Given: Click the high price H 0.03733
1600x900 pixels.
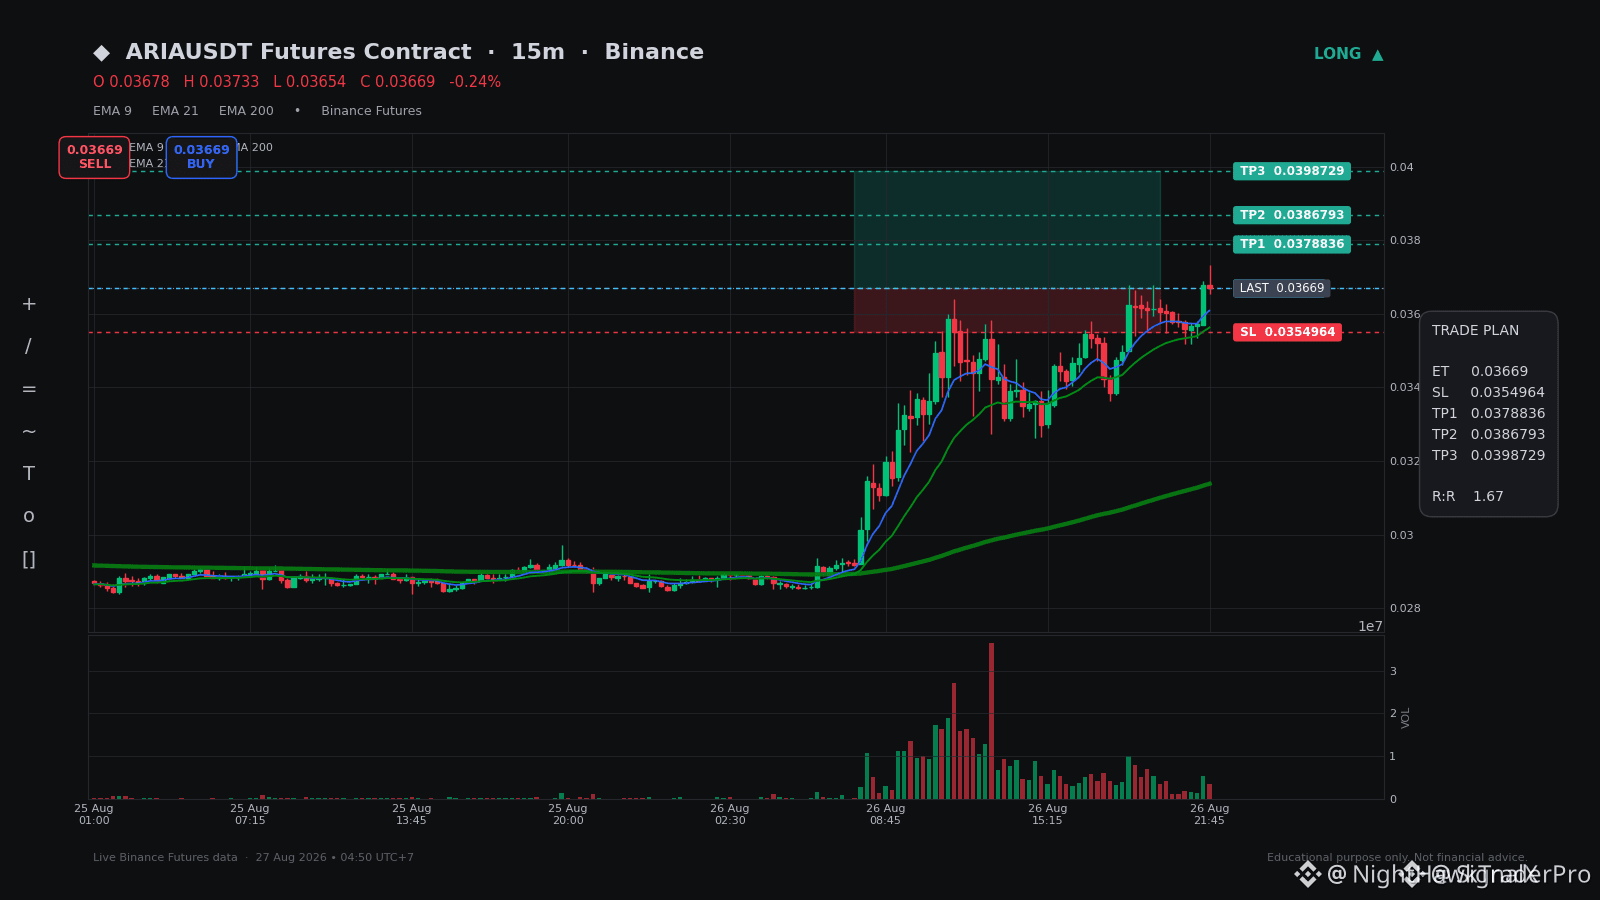Looking at the screenshot, I should coord(221,82).
